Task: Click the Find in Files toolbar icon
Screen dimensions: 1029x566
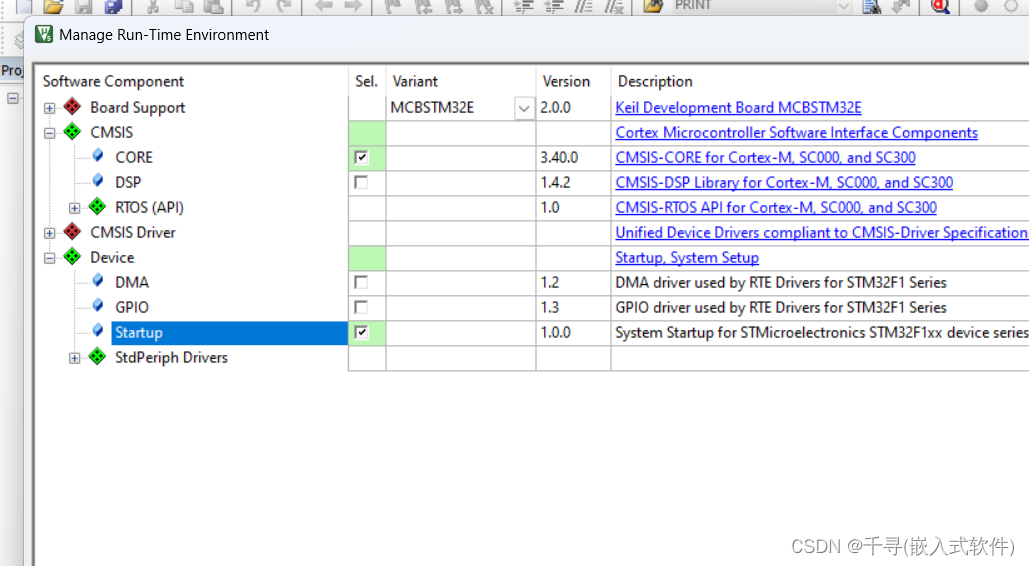Action: [x=653, y=7]
